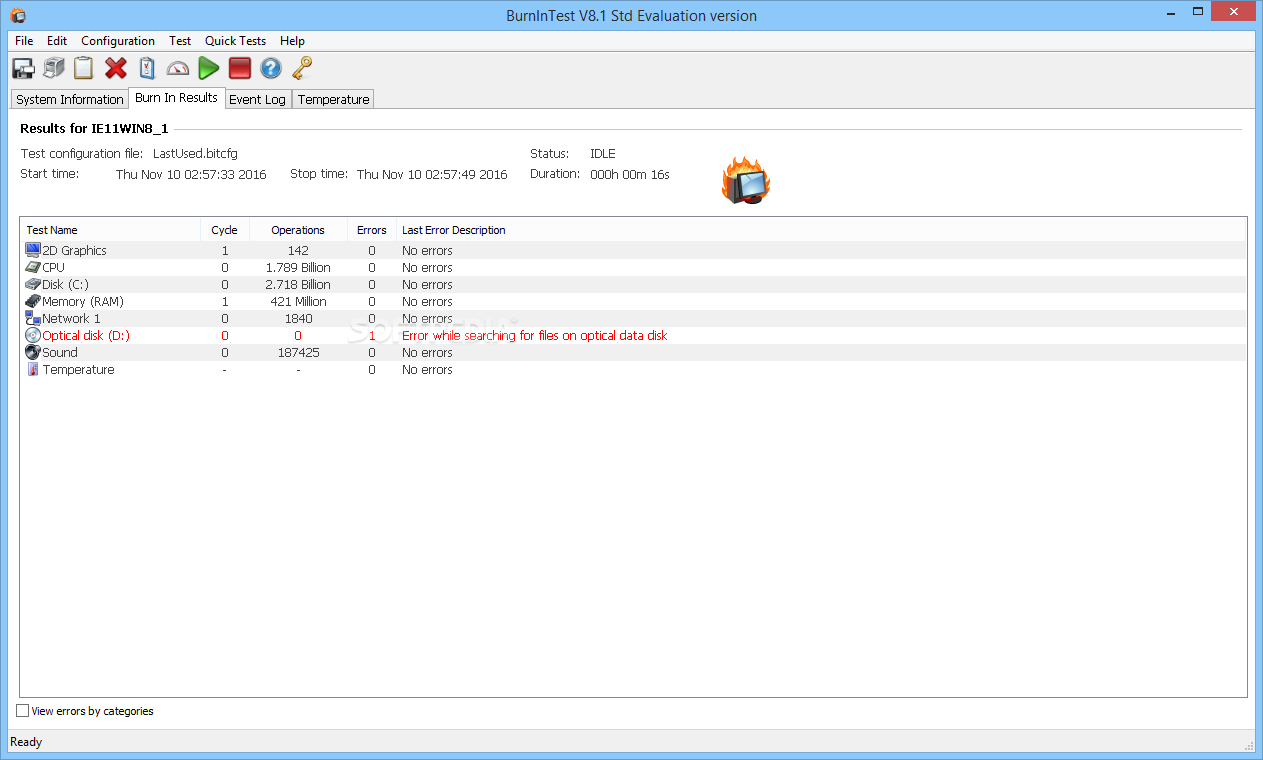
Task: Click the Save report floppy disk icon
Action: (x=23, y=68)
